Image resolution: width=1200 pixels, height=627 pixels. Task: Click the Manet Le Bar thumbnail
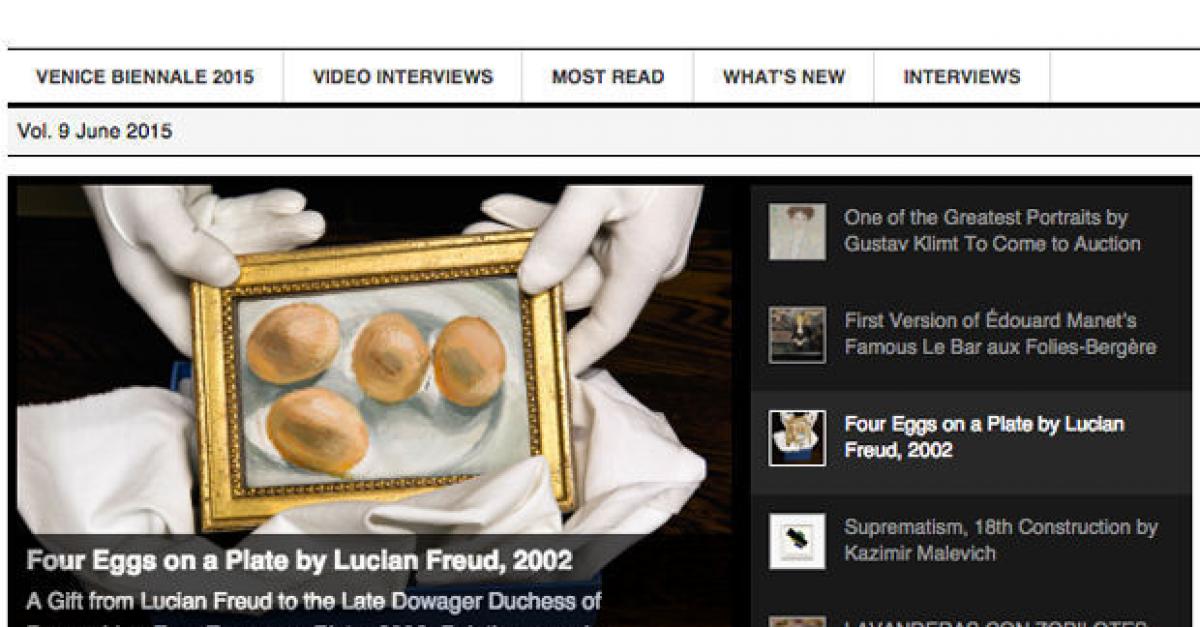[x=797, y=334]
